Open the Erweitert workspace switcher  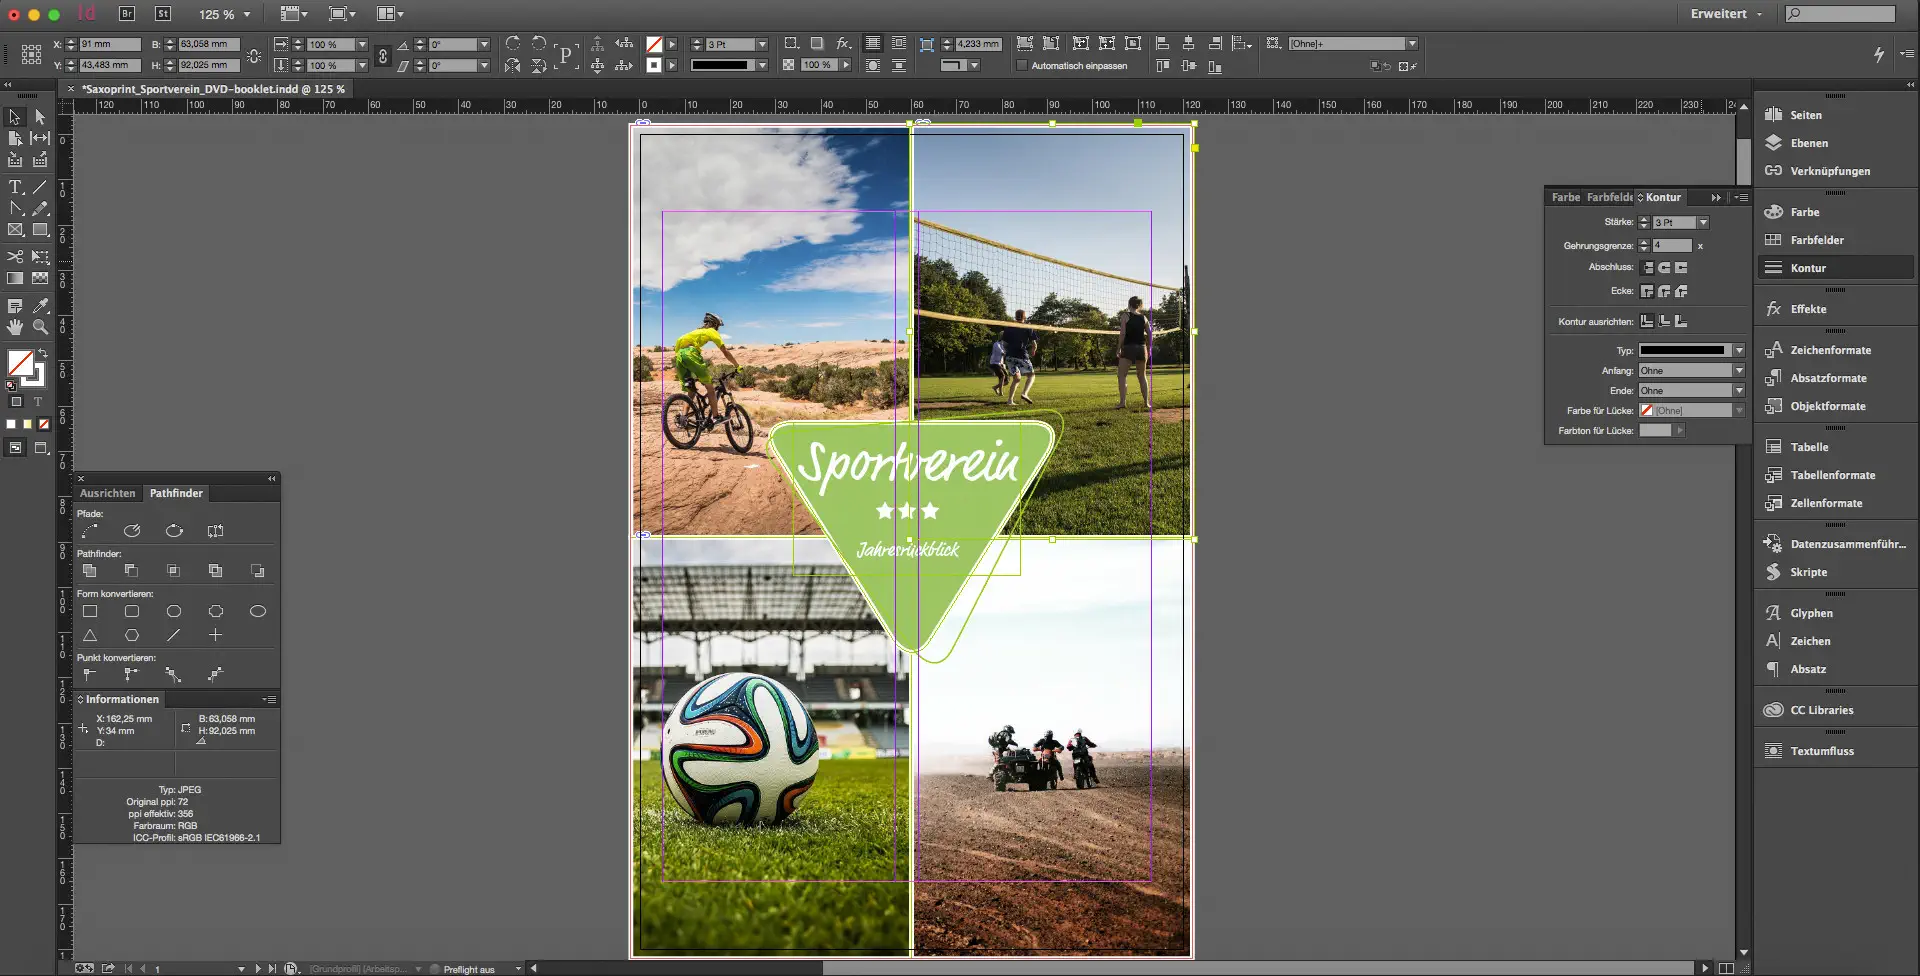point(1725,14)
